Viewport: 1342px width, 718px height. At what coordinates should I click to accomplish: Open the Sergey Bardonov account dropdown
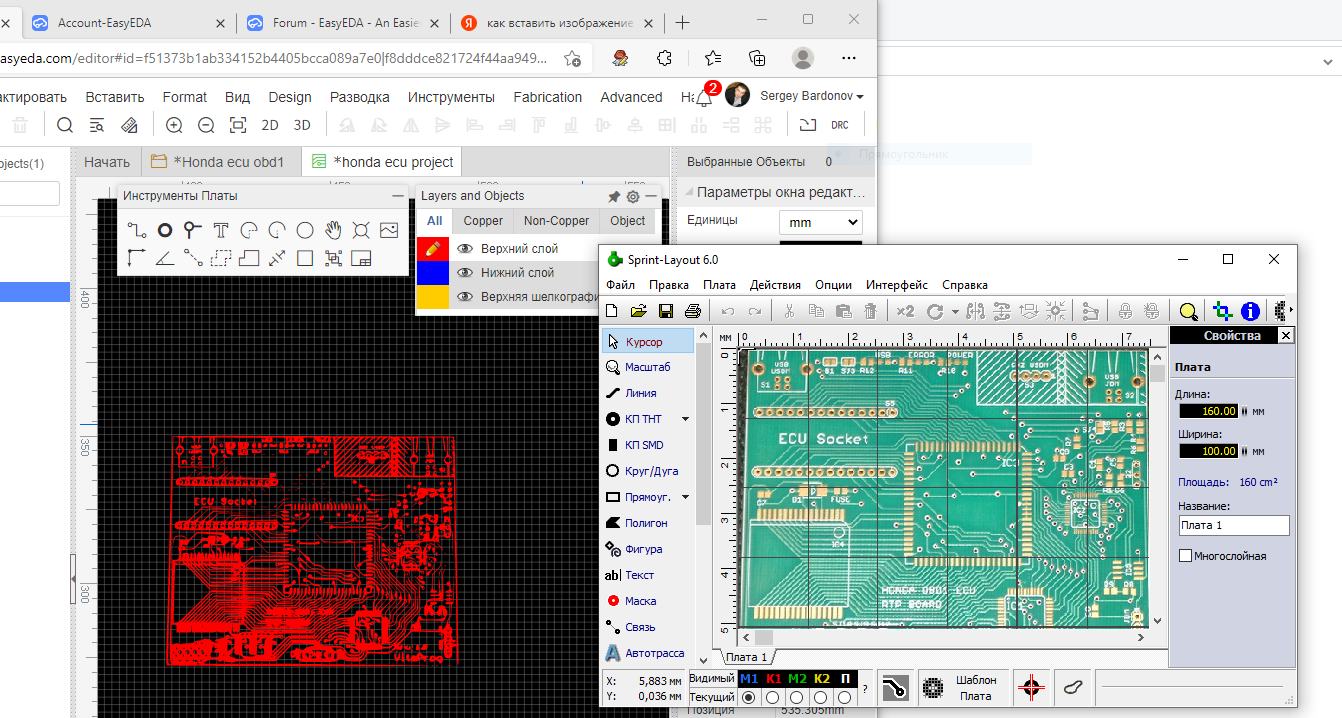(811, 96)
